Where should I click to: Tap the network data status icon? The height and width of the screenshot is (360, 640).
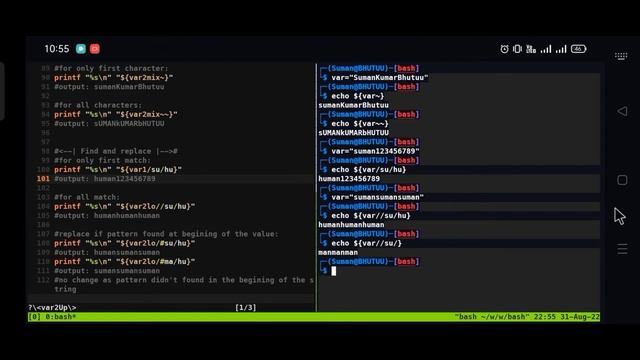531,49
